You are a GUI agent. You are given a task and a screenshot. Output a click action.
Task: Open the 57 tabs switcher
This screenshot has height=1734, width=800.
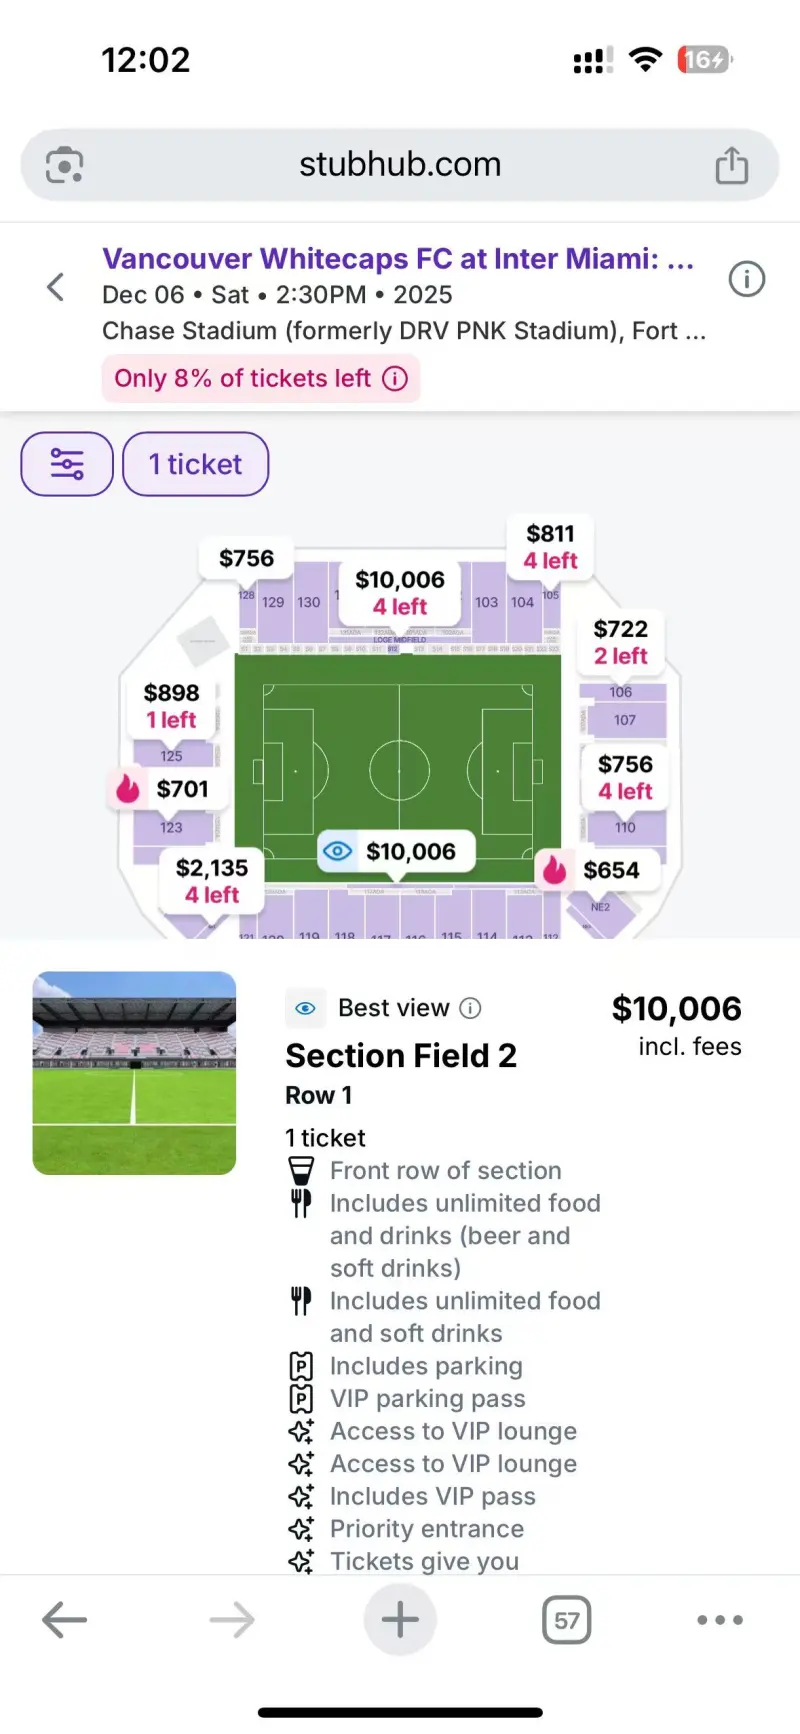tap(566, 1620)
